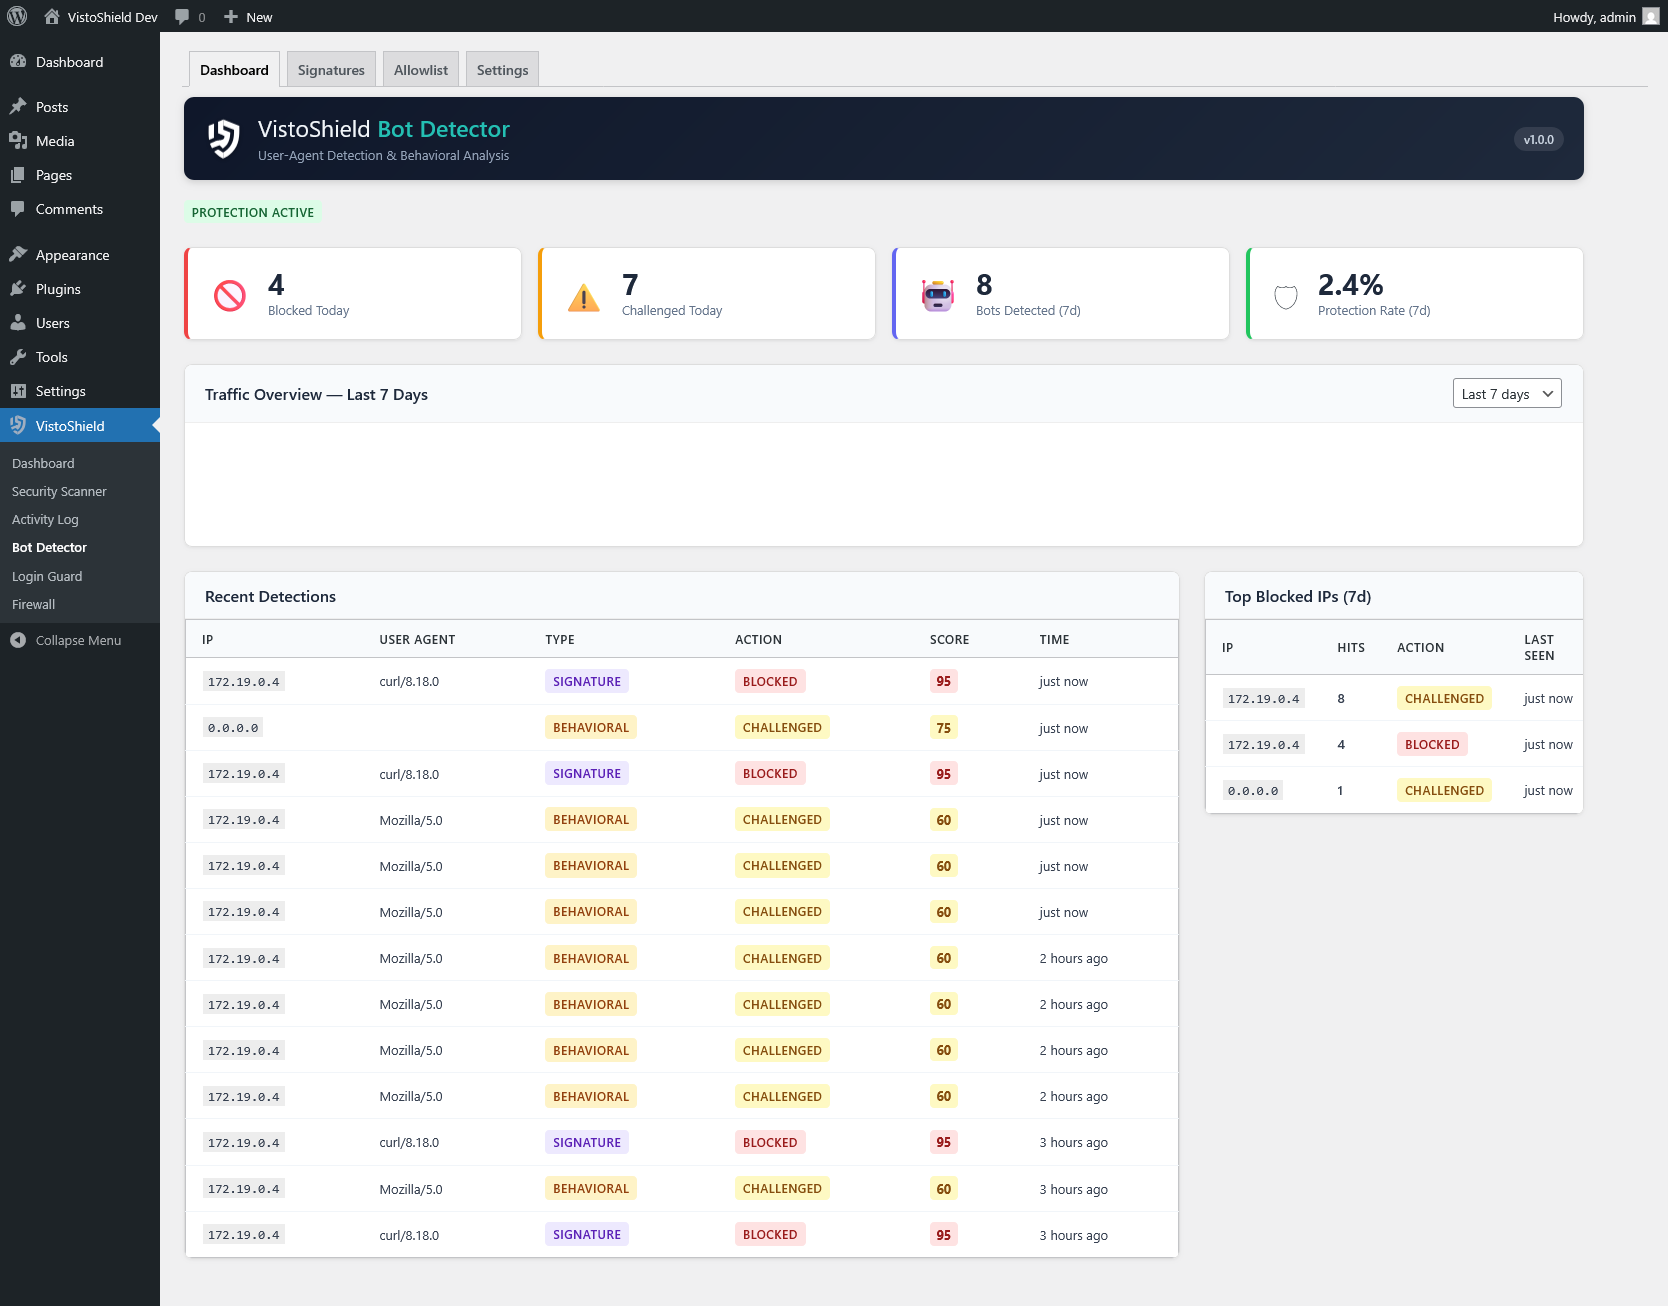
Task: Collapse the admin sidebar menu
Action: pos(67,640)
